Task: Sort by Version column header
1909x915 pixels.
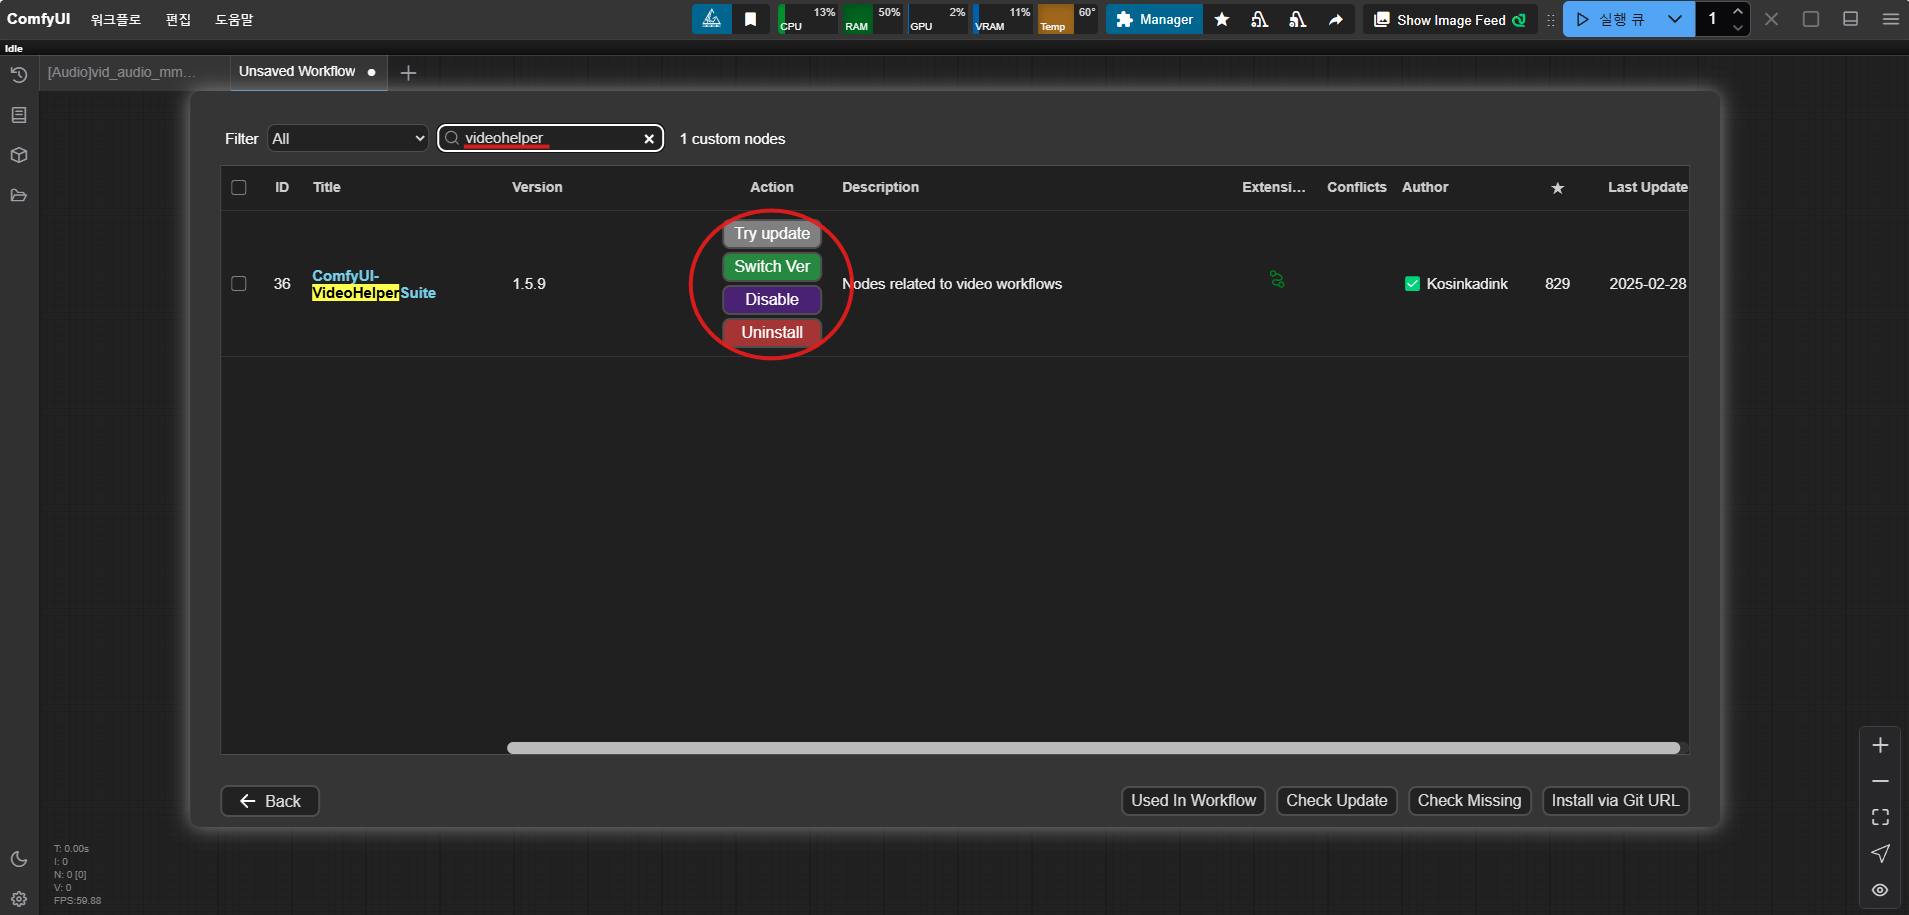Action: point(537,187)
